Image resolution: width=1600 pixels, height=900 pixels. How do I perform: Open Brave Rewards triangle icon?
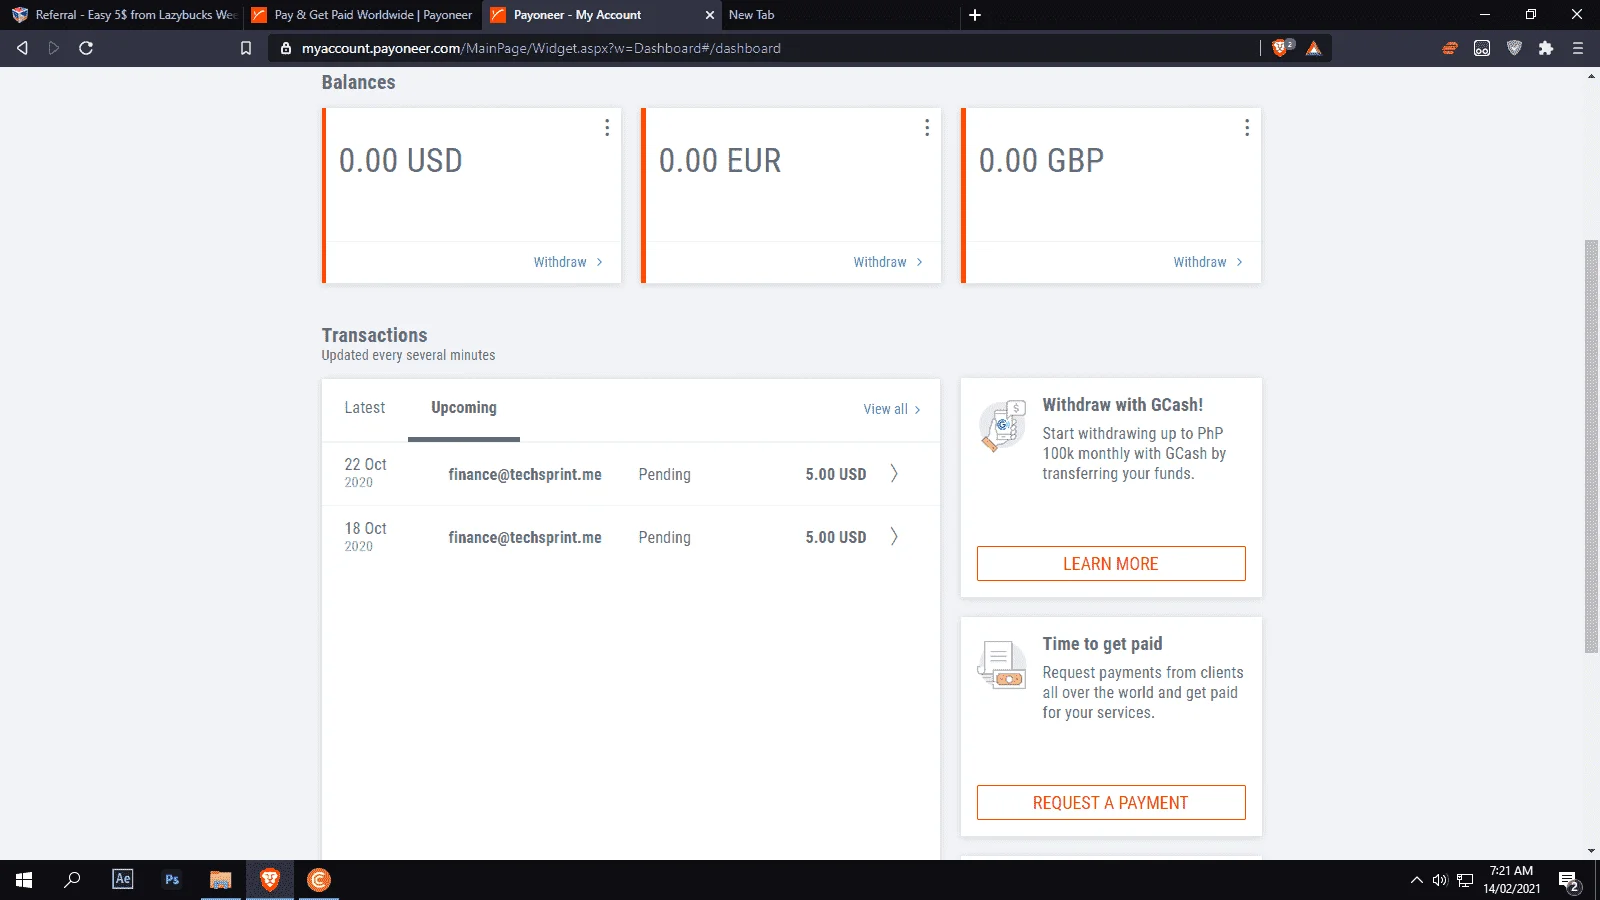point(1314,48)
